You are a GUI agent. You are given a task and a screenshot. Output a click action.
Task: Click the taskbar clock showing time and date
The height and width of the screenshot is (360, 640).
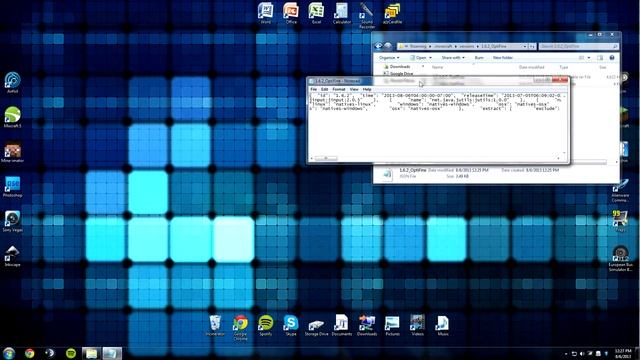coord(623,353)
